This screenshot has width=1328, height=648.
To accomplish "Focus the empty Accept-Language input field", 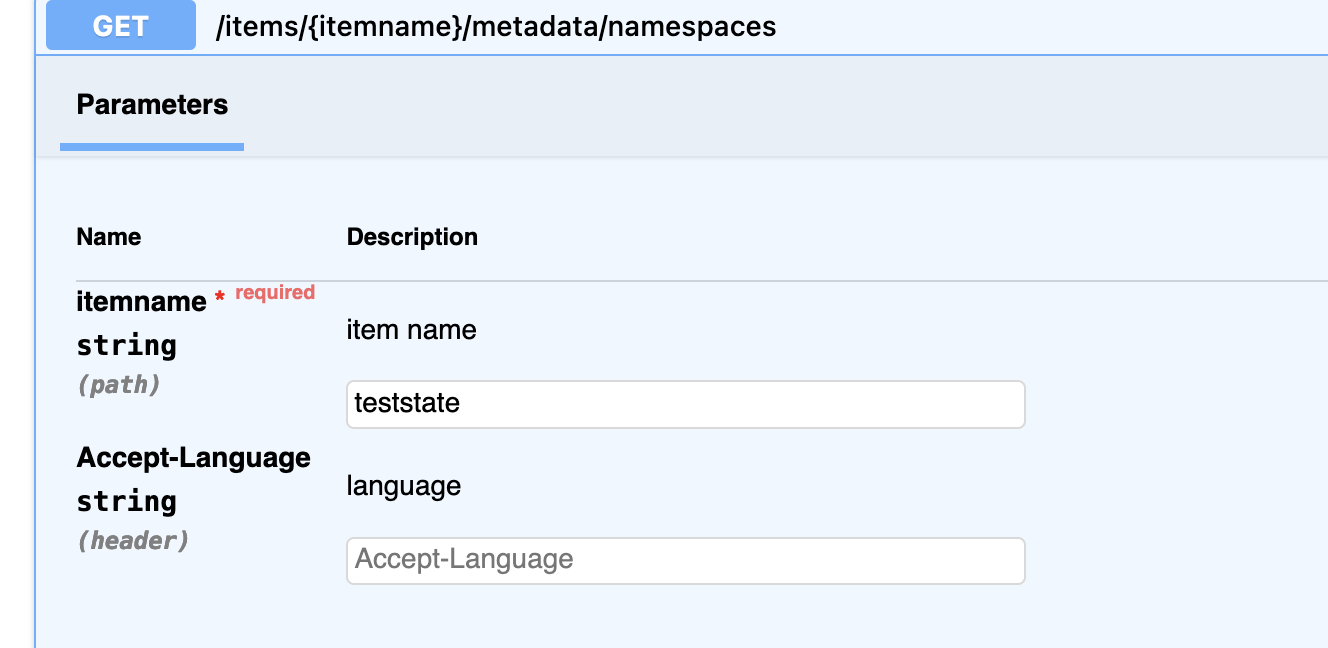I will (685, 560).
